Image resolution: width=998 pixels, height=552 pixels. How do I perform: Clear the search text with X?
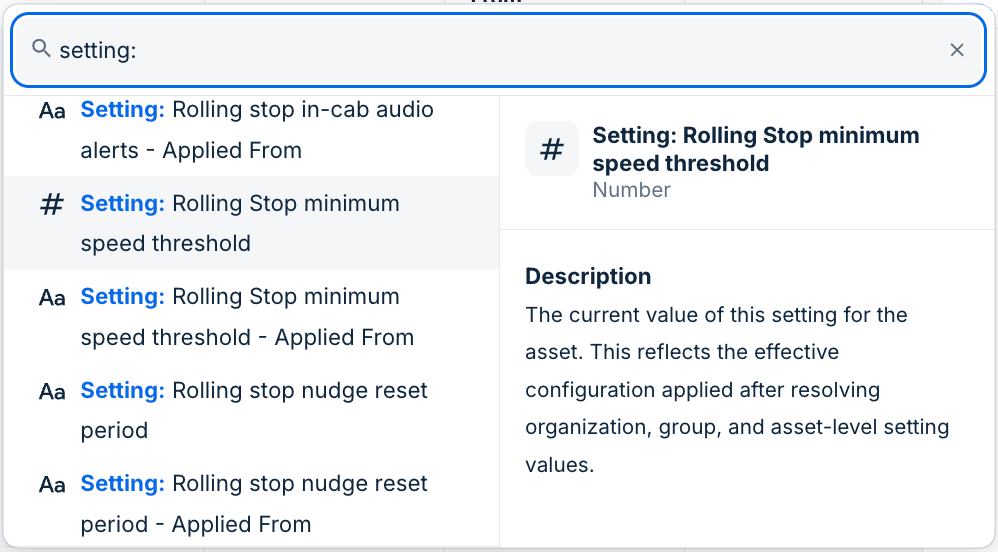(x=957, y=50)
